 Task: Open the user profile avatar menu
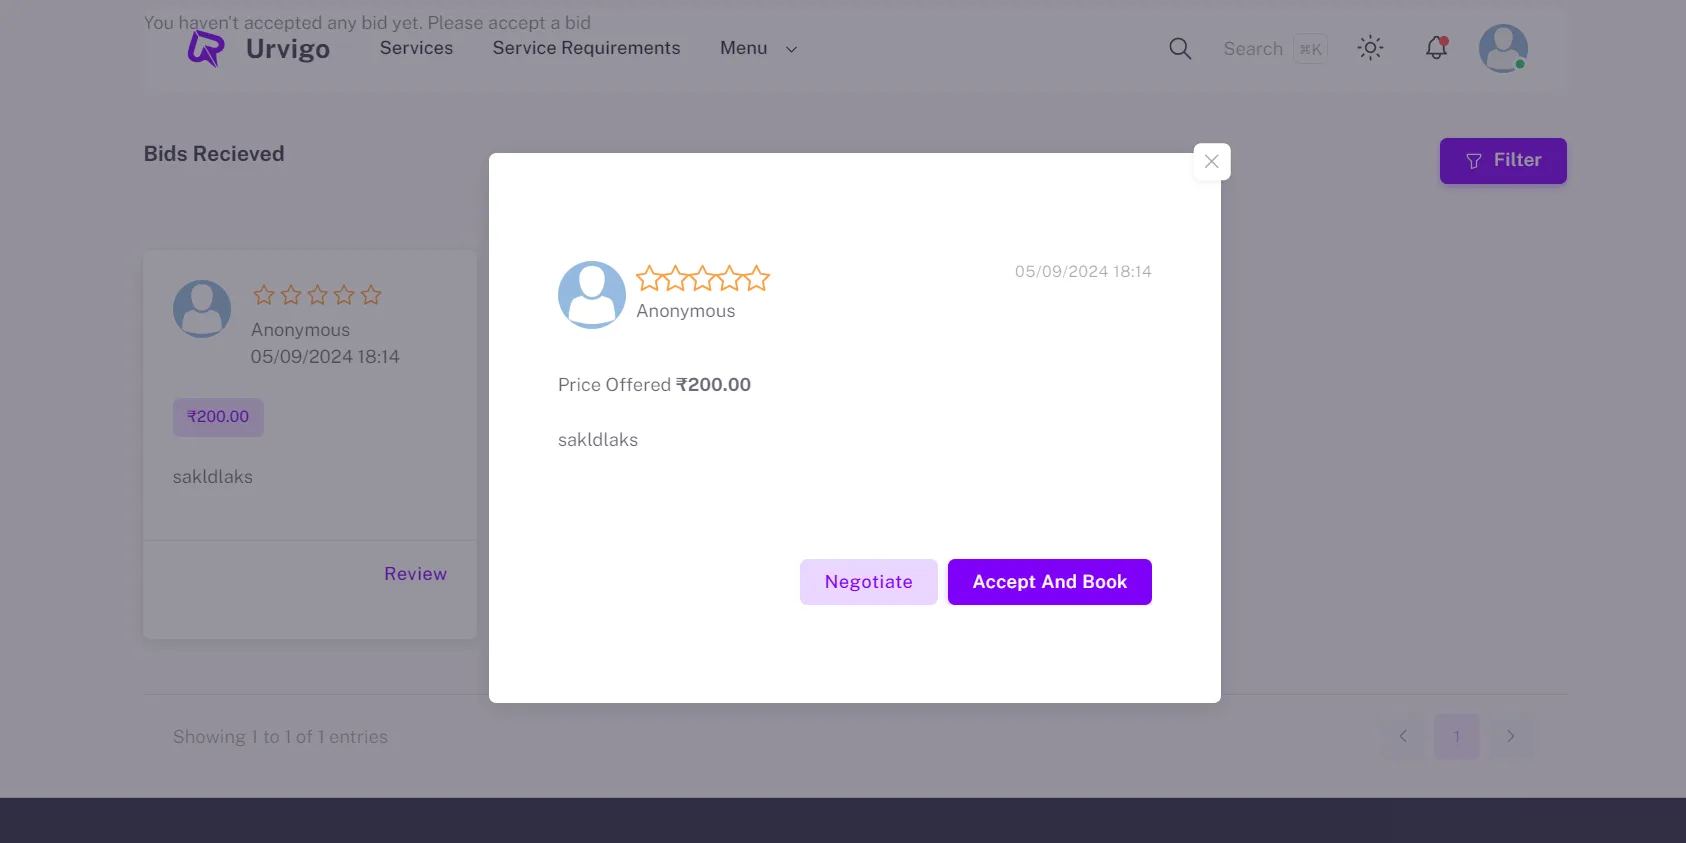[1503, 48]
